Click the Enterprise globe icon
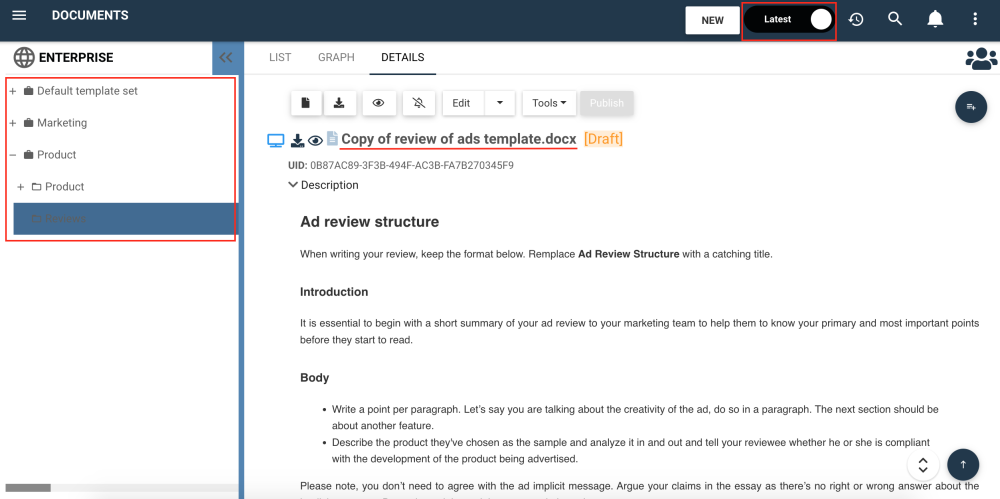Screen dimensions: 1000x499 coord(24,57)
